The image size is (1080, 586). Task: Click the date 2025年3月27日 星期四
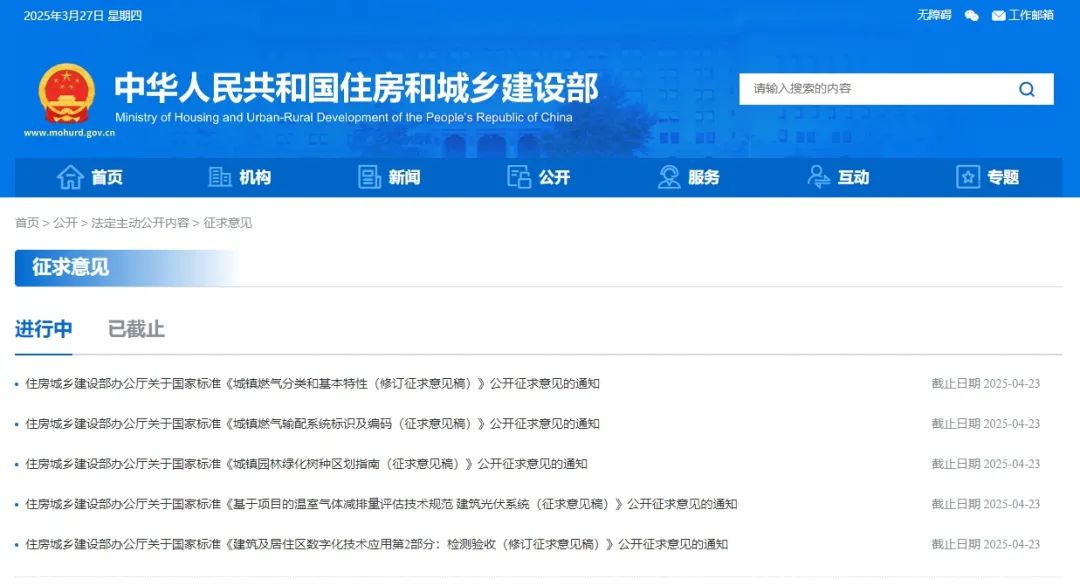83,16
